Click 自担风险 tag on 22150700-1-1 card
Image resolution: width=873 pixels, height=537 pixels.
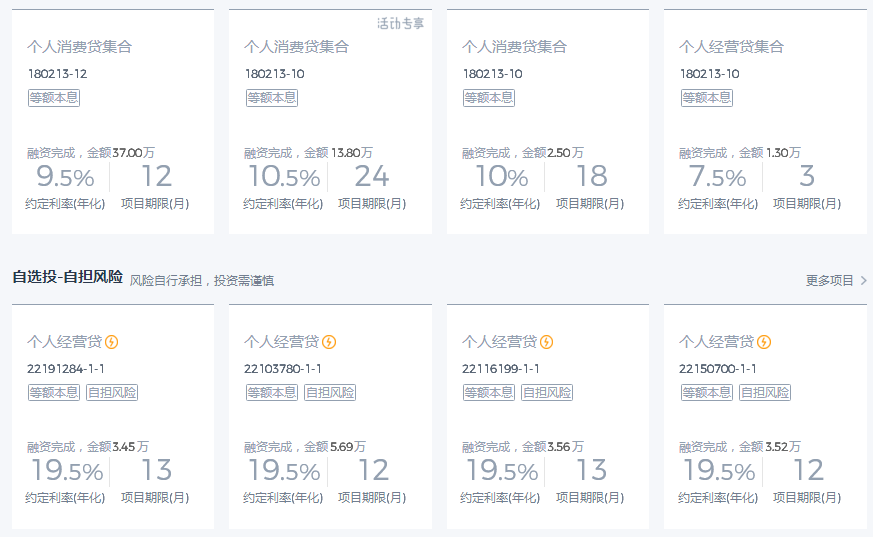764,393
